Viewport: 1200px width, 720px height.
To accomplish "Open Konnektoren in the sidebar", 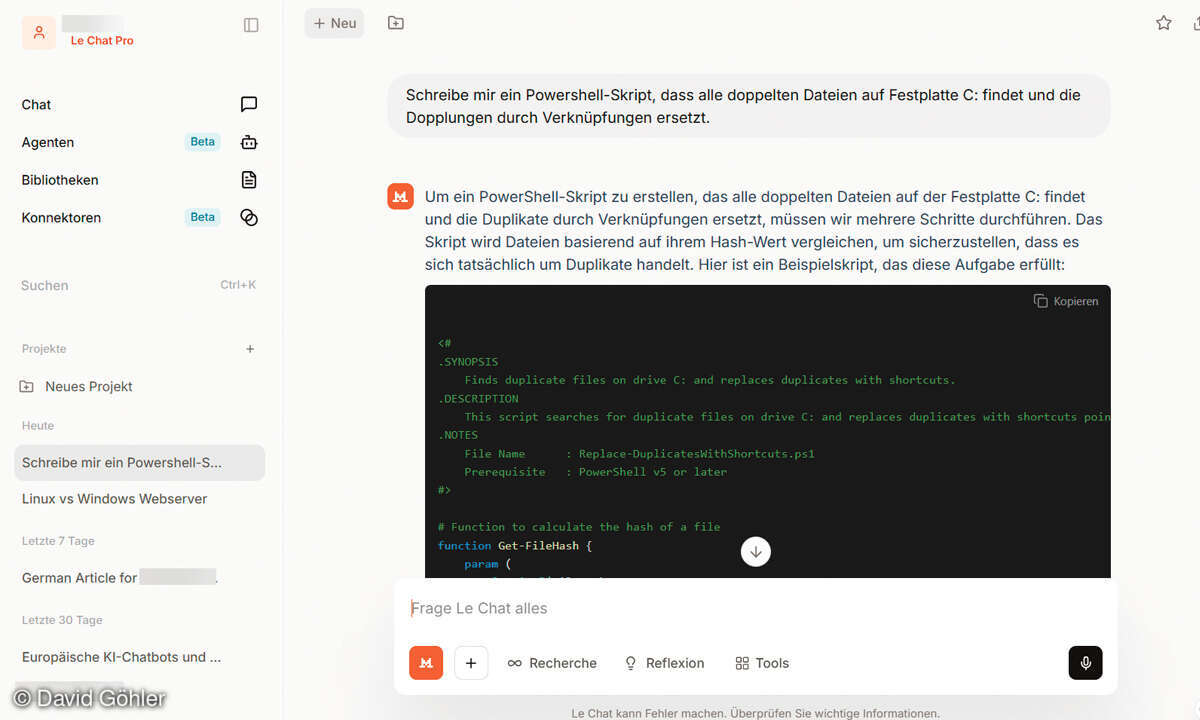I will (x=61, y=217).
